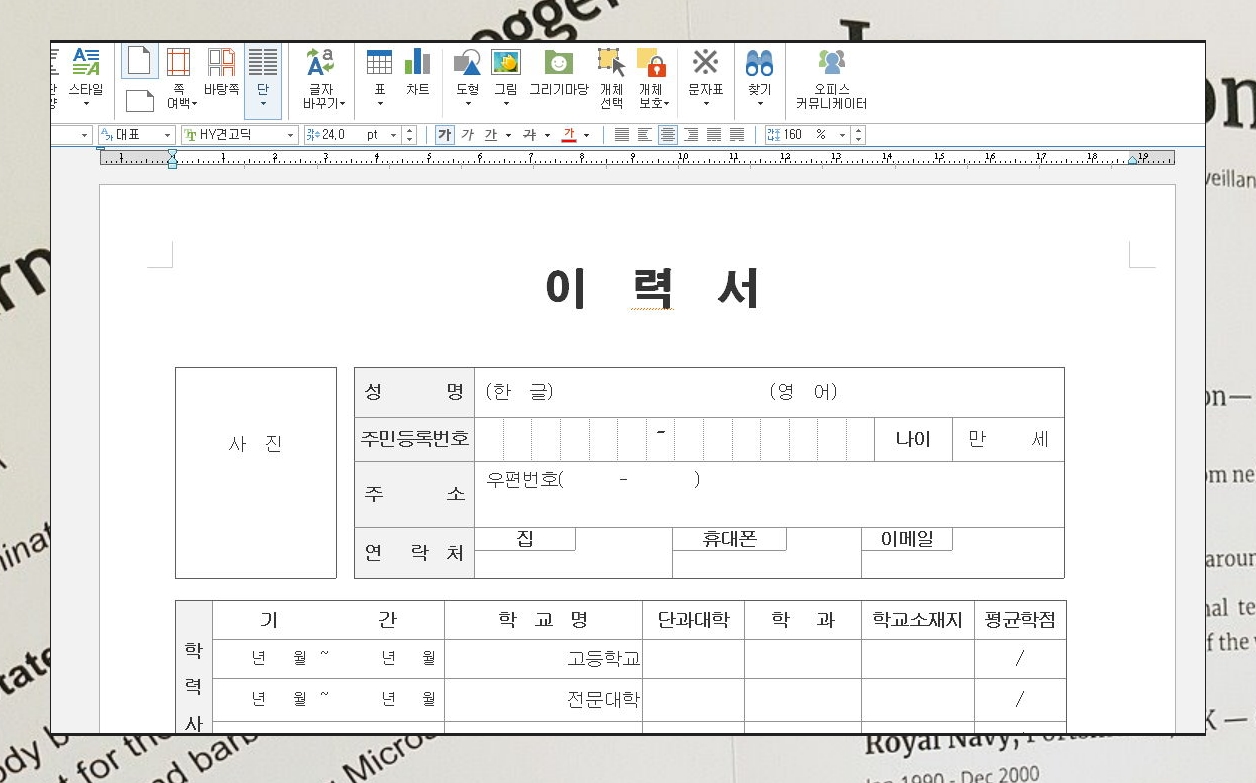Click the 연 락 처 label cell
1256x783 pixels.
[x=414, y=553]
